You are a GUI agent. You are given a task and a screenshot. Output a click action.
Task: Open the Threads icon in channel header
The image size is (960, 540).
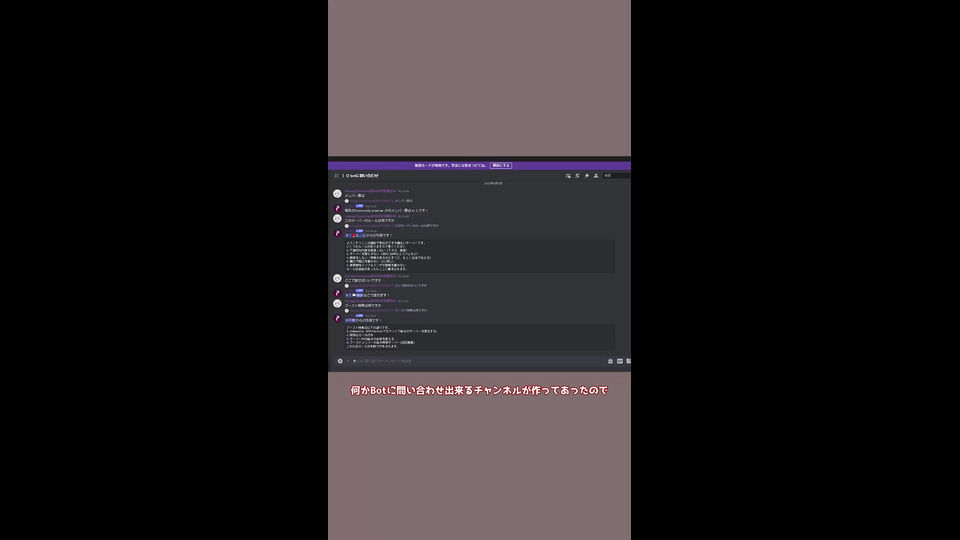click(x=568, y=176)
